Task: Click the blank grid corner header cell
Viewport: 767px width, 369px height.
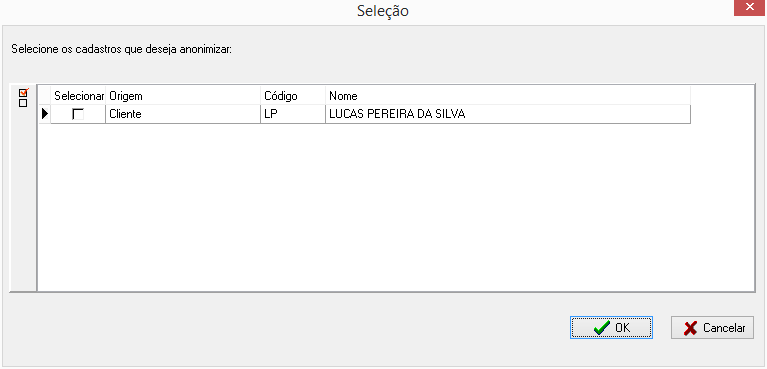Action: (x=45, y=95)
